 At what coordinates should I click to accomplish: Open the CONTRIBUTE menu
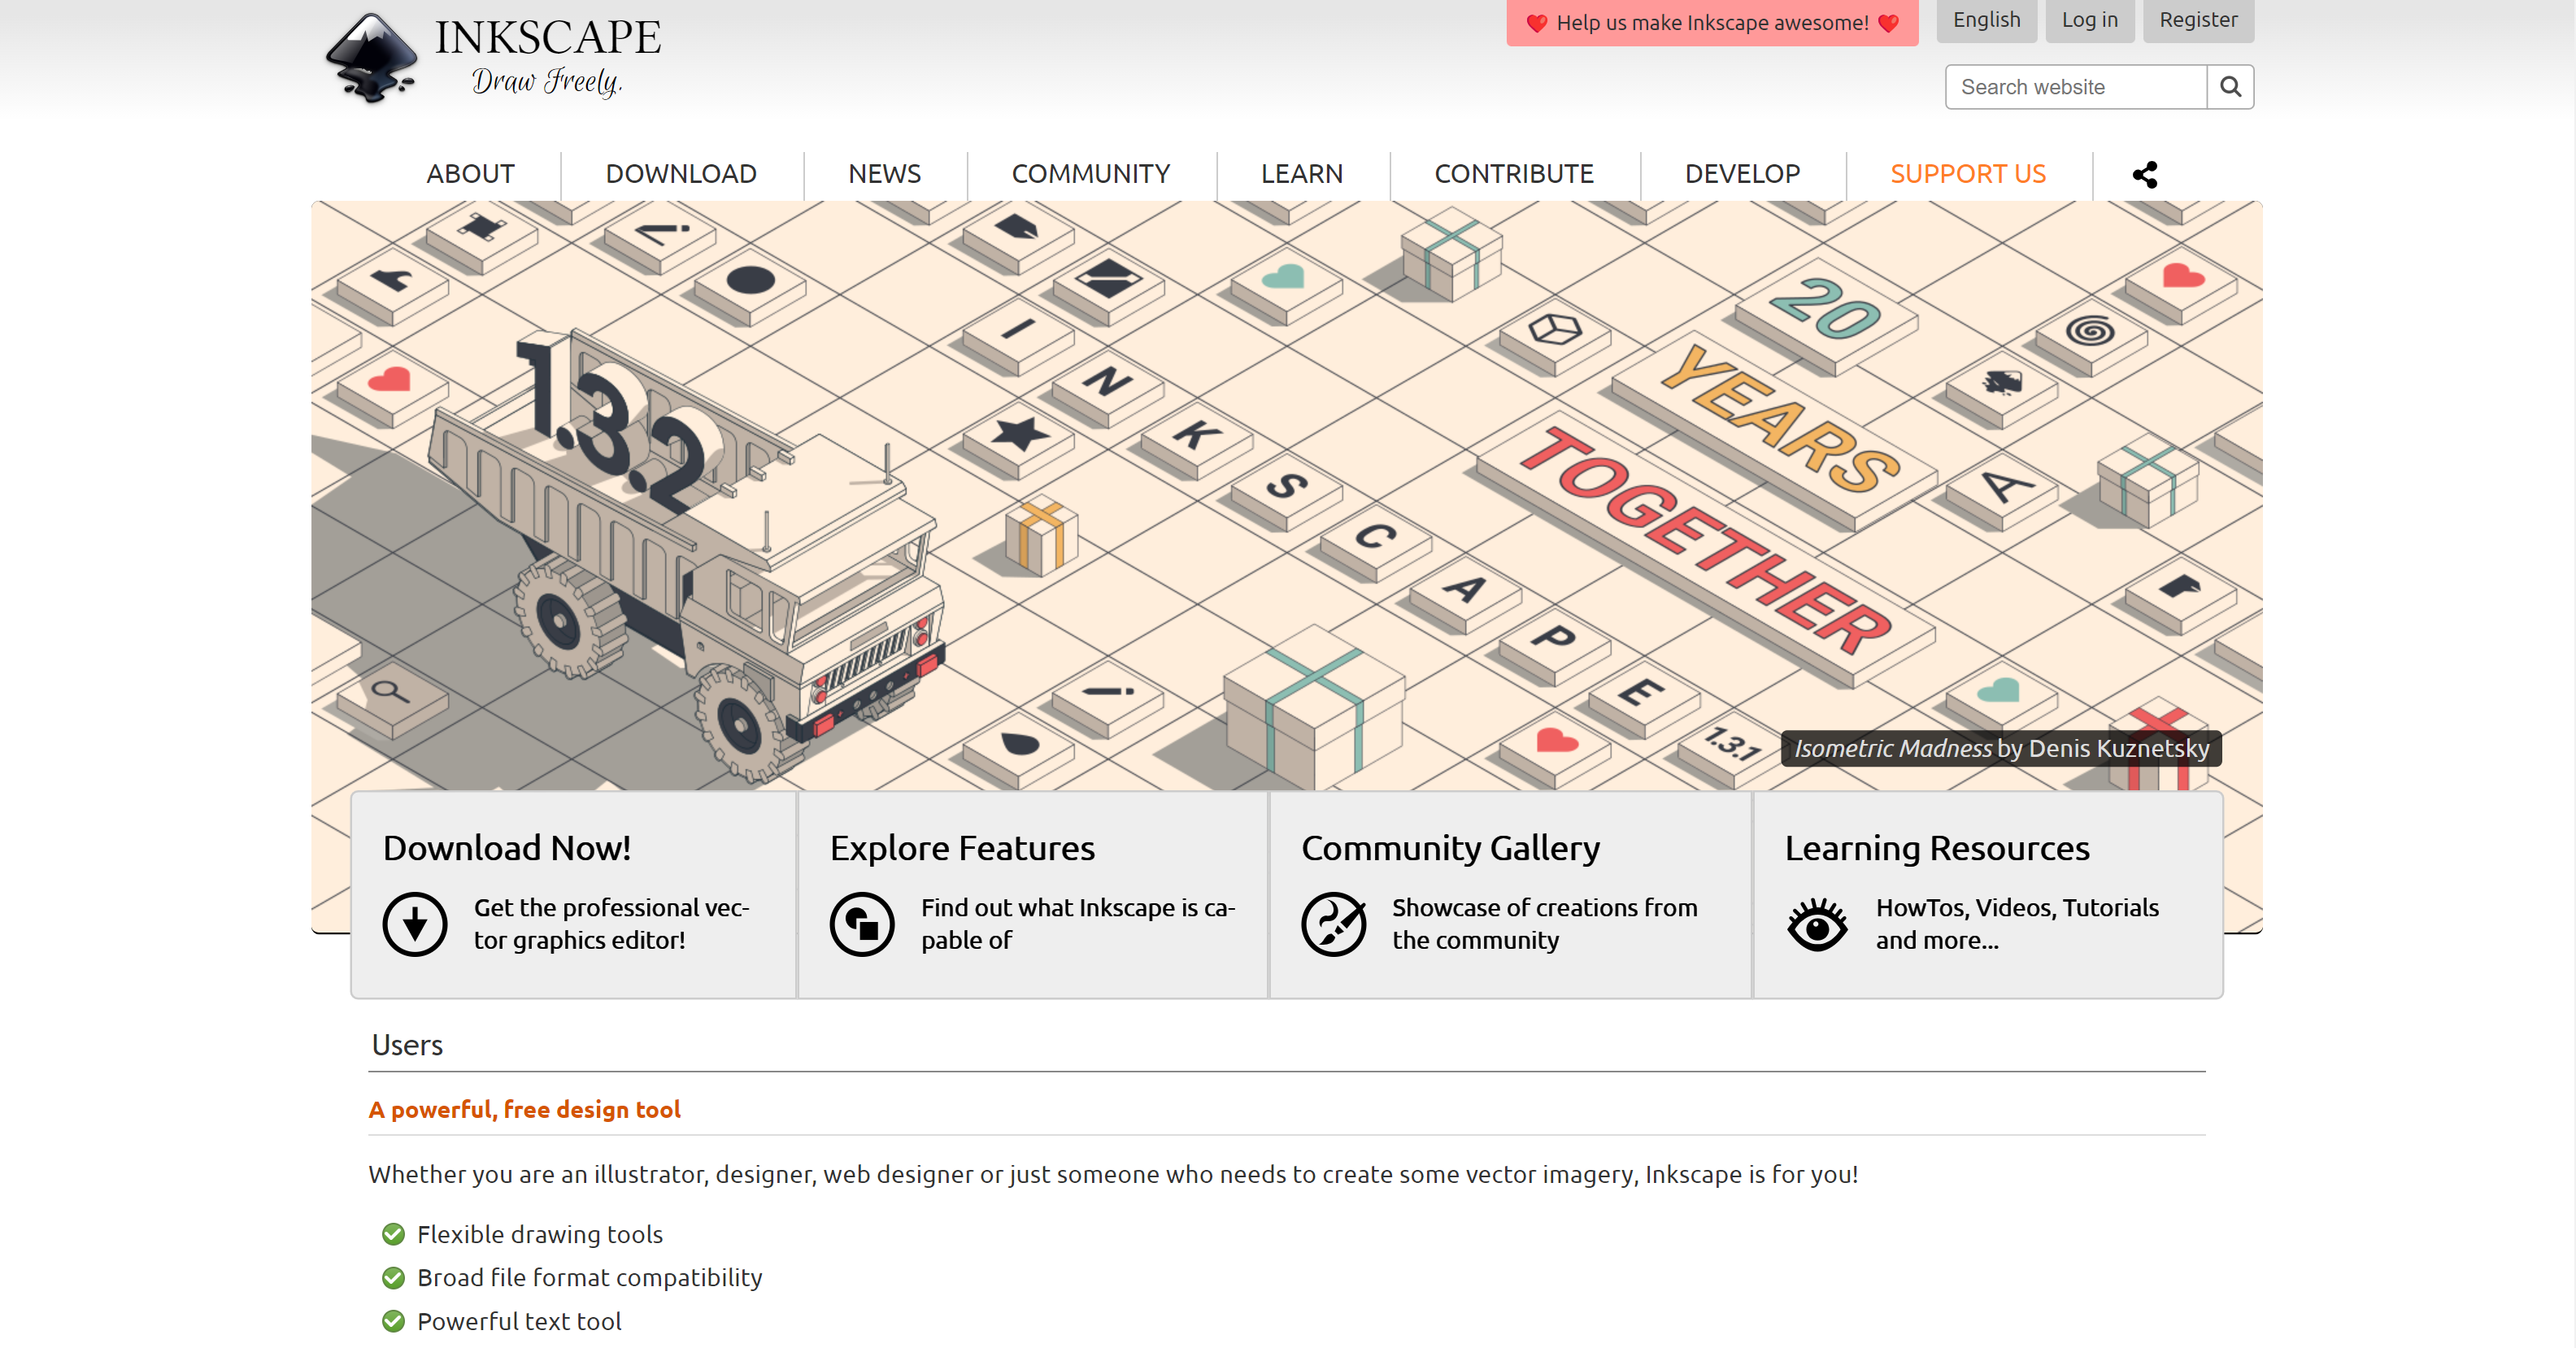pyautogui.click(x=1514, y=174)
